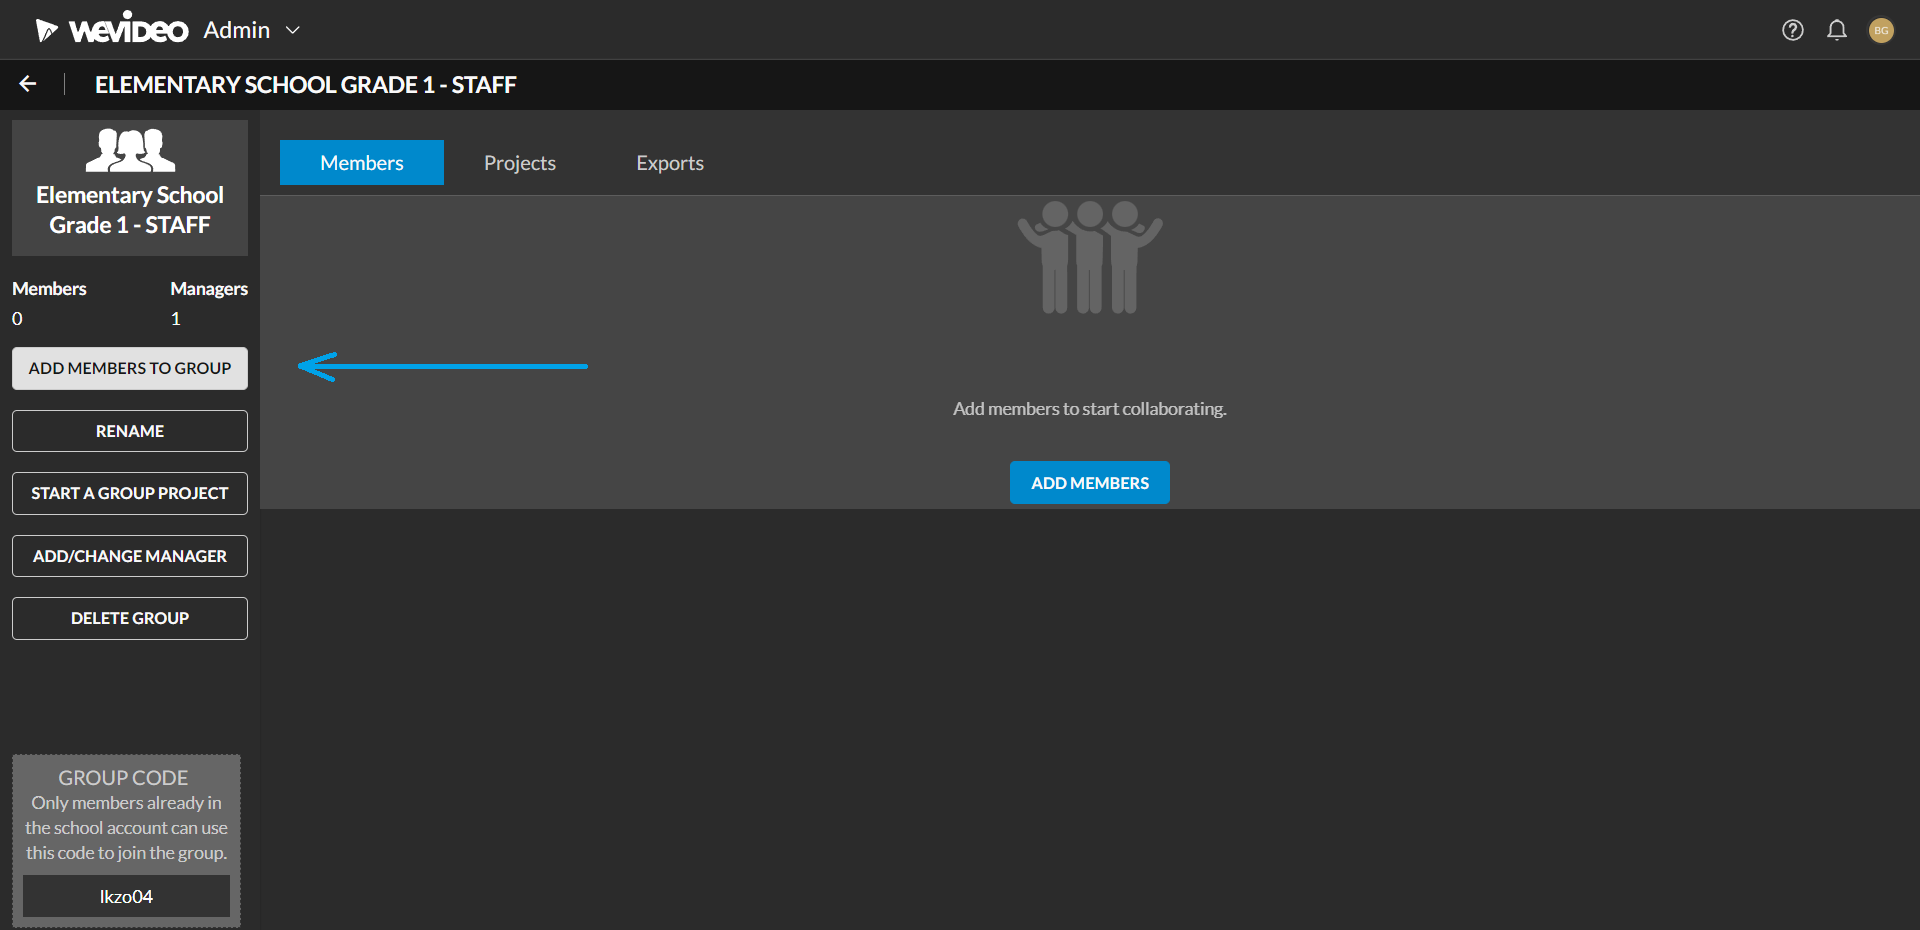The height and width of the screenshot is (930, 1920).
Task: Click the WeVideo play-button glyph
Action: tap(44, 29)
